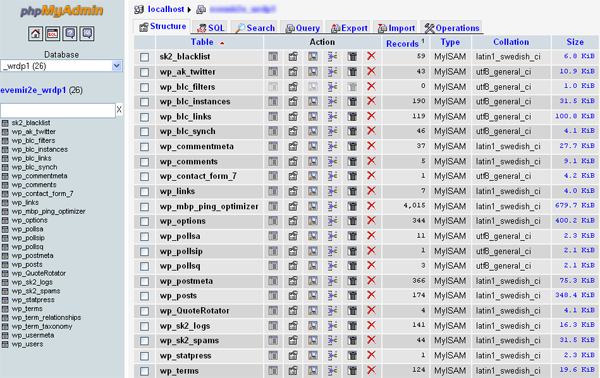Screen dimensions: 600x378
Task: Open the wp_mbp_ping_optimizer table name link
Action: click(209, 207)
